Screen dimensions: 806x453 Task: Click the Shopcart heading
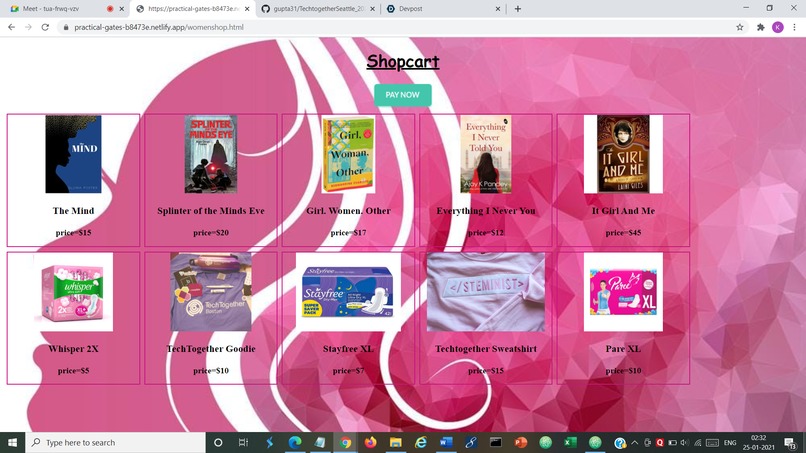(402, 61)
